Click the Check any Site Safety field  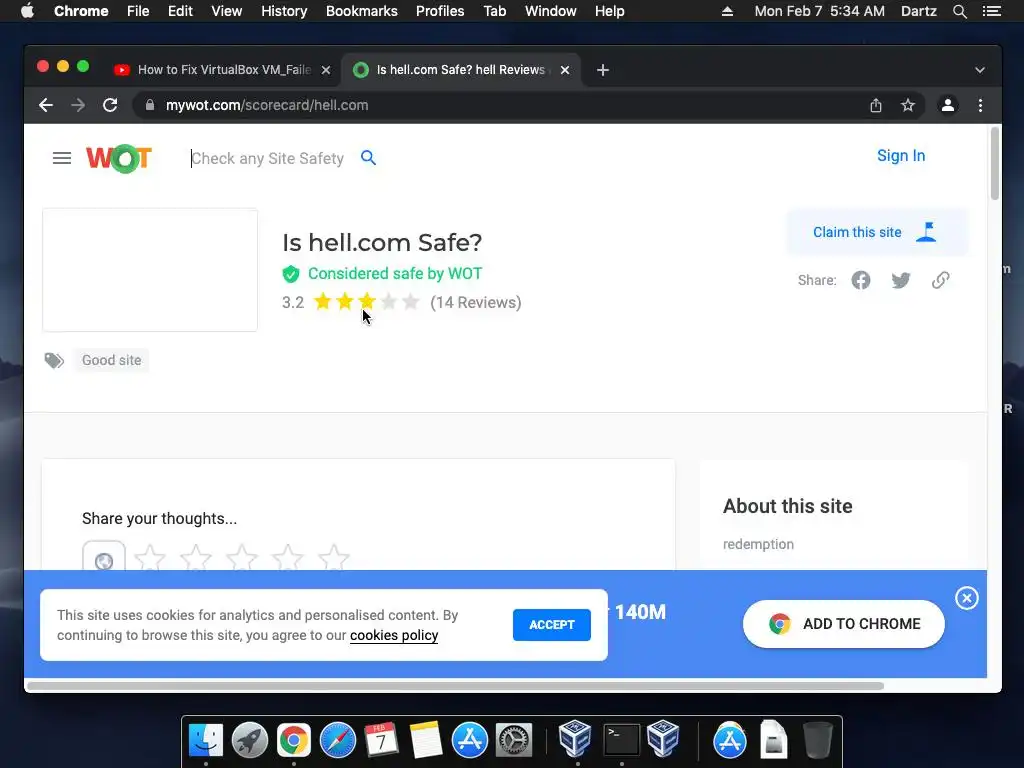tap(268, 158)
